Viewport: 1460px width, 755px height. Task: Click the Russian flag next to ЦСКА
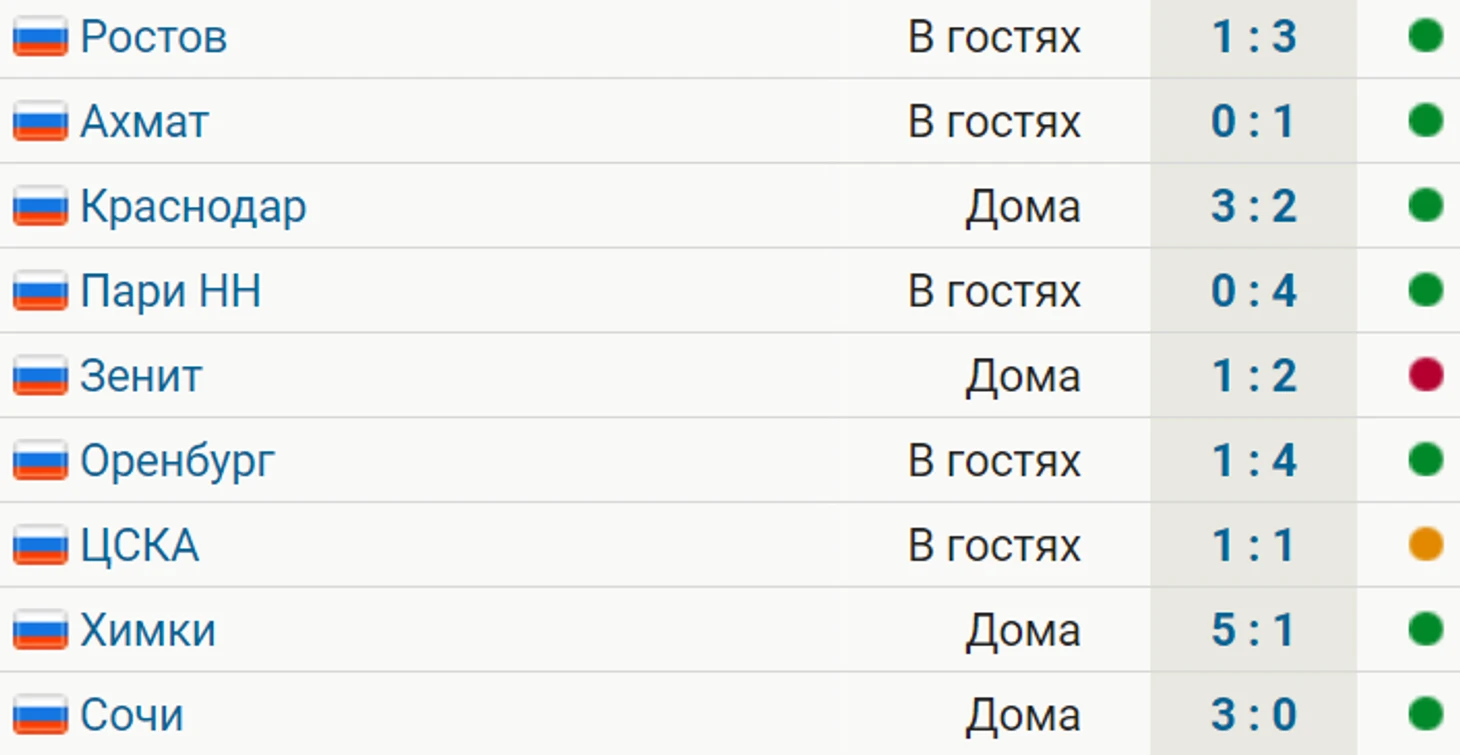coord(40,546)
